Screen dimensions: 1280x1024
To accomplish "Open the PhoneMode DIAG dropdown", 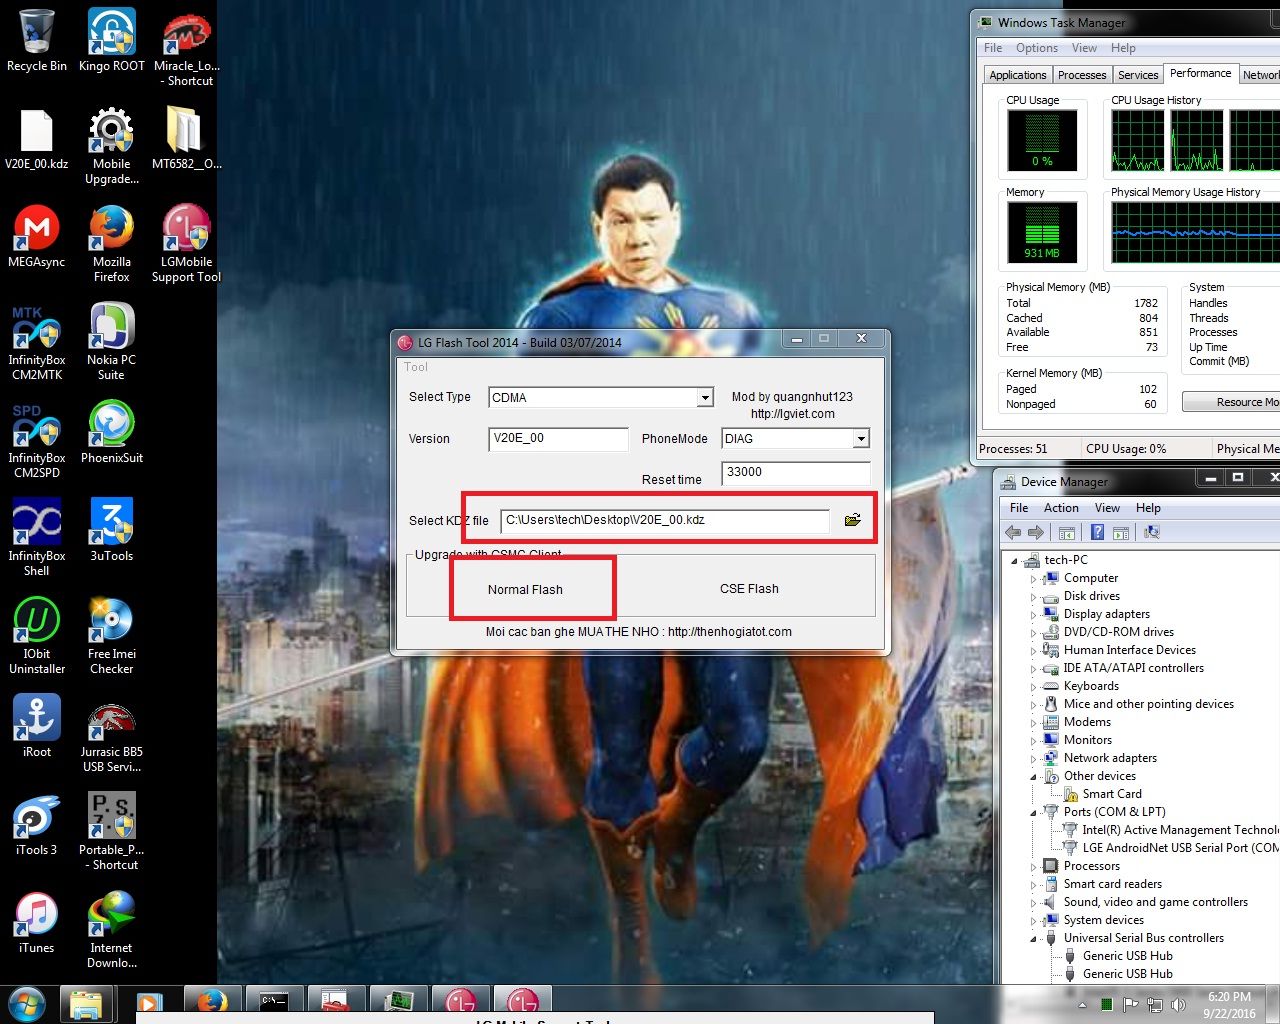I will pos(860,439).
